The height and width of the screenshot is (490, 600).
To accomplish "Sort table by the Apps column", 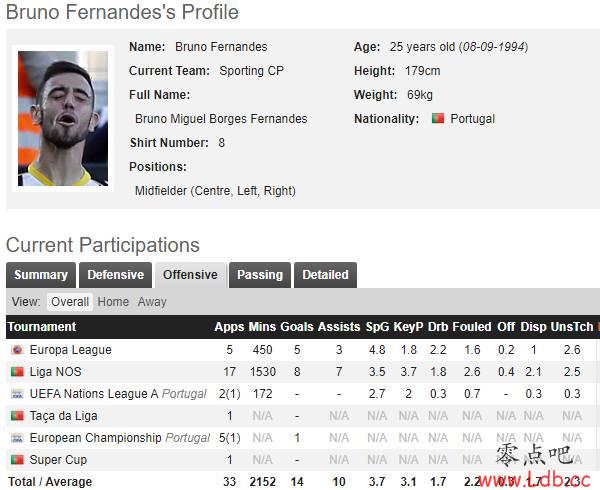I will pyautogui.click(x=229, y=327).
